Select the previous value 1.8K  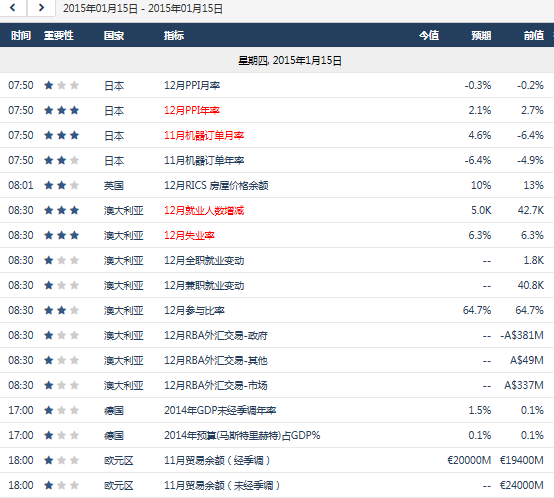[534, 261]
